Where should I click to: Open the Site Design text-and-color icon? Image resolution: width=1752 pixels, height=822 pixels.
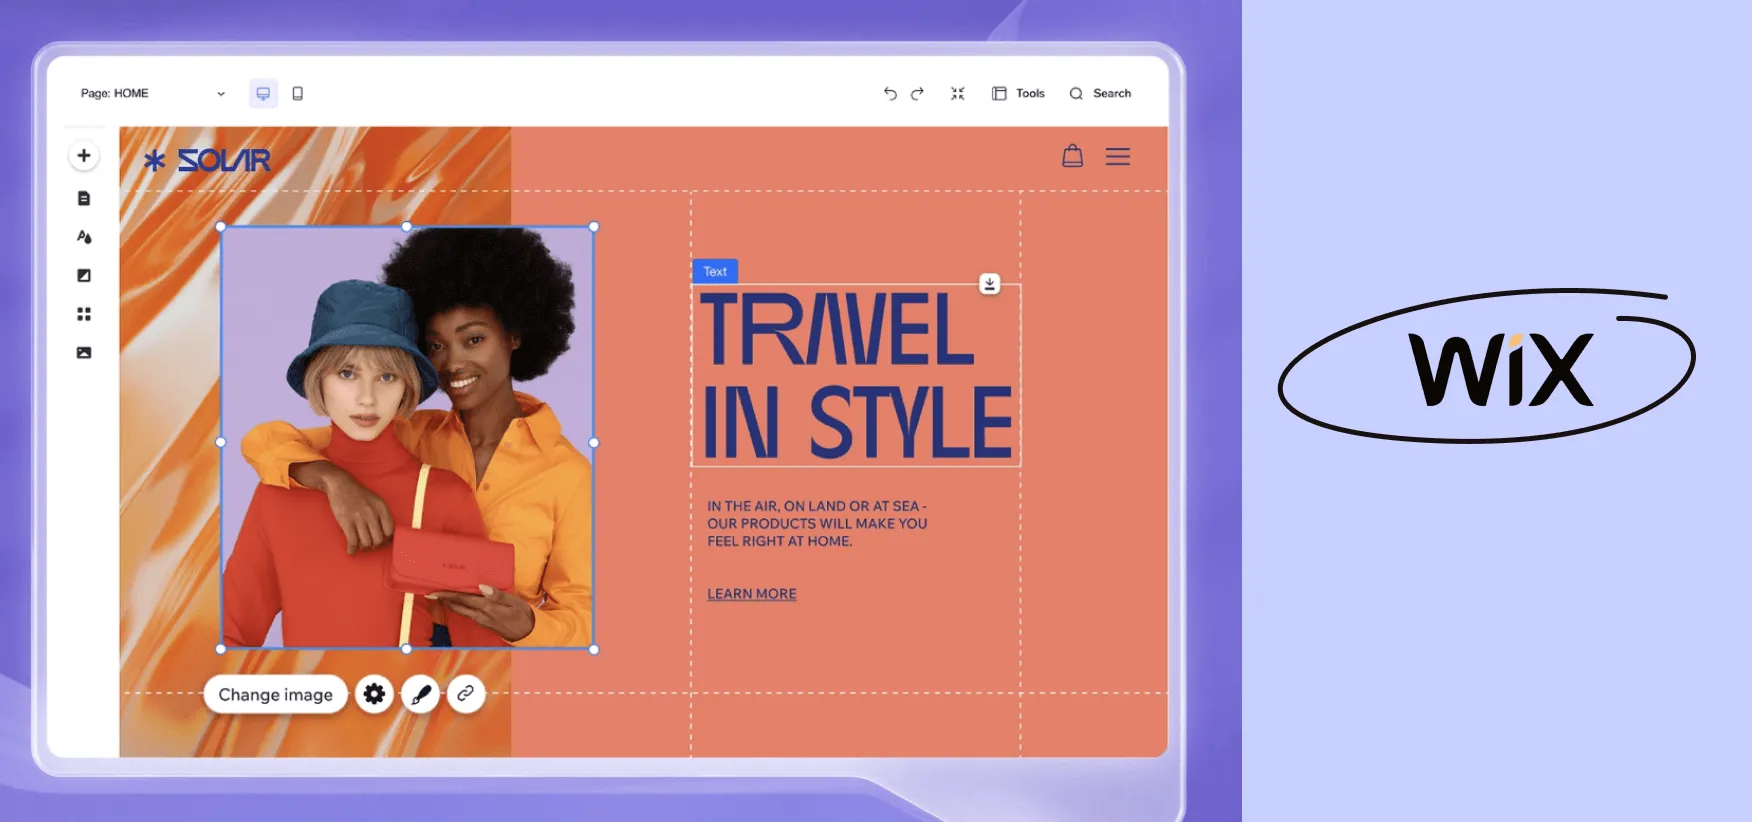click(84, 237)
